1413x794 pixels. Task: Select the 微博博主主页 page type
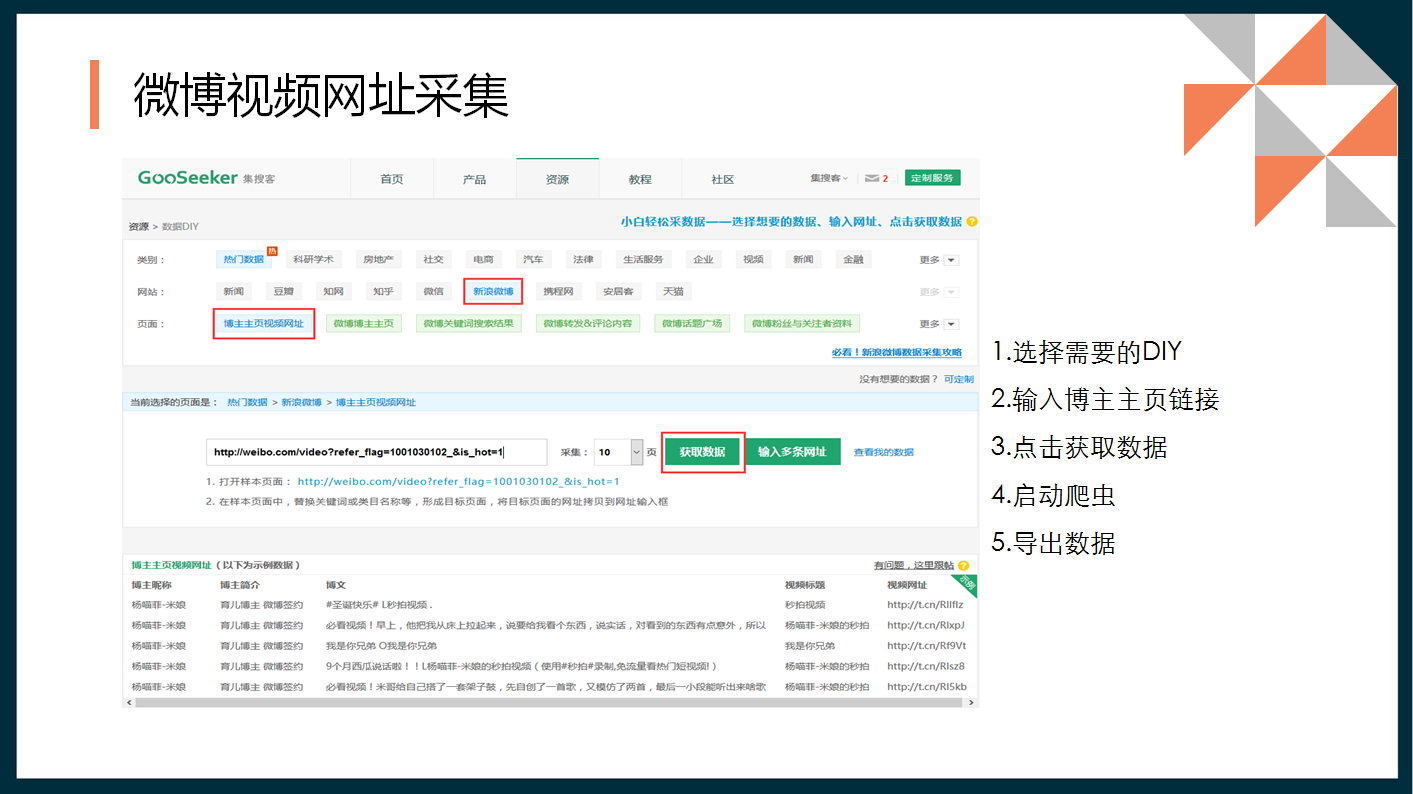point(364,323)
